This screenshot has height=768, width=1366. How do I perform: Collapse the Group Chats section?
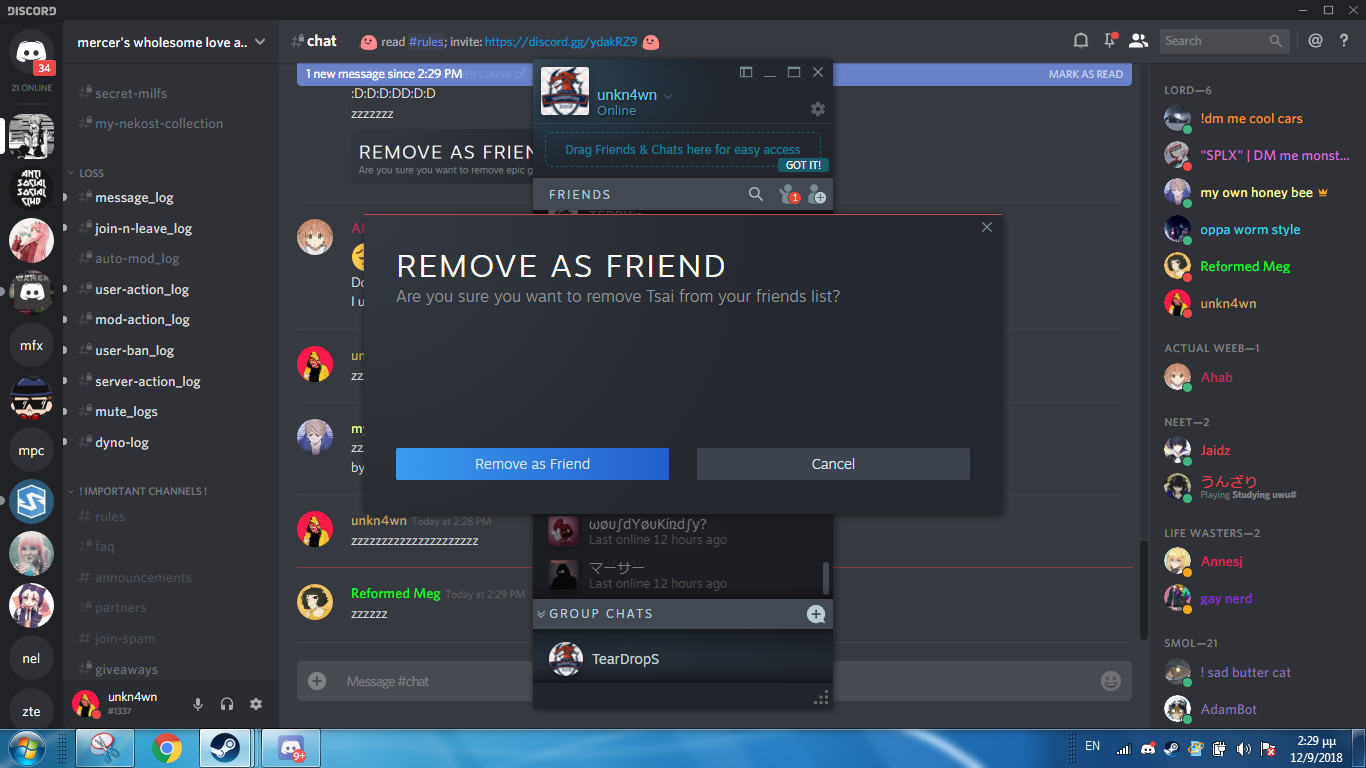pos(541,614)
